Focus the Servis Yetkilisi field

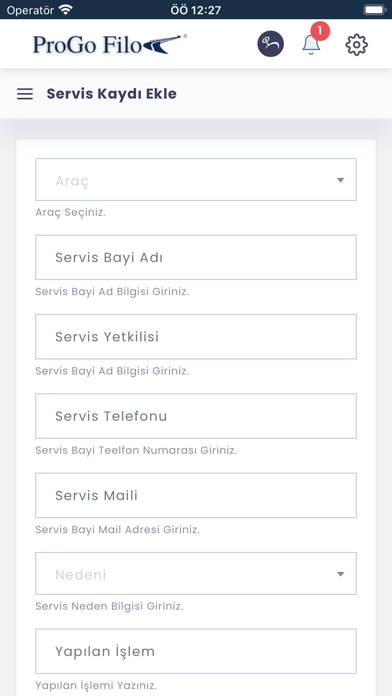[196, 336]
